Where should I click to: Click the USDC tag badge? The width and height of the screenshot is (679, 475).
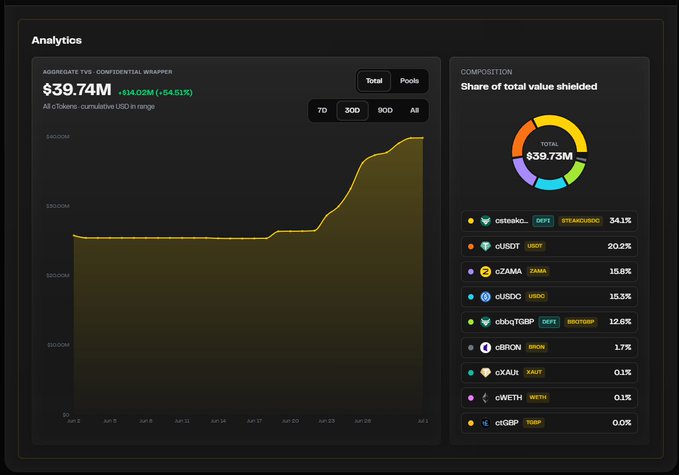(x=537, y=296)
